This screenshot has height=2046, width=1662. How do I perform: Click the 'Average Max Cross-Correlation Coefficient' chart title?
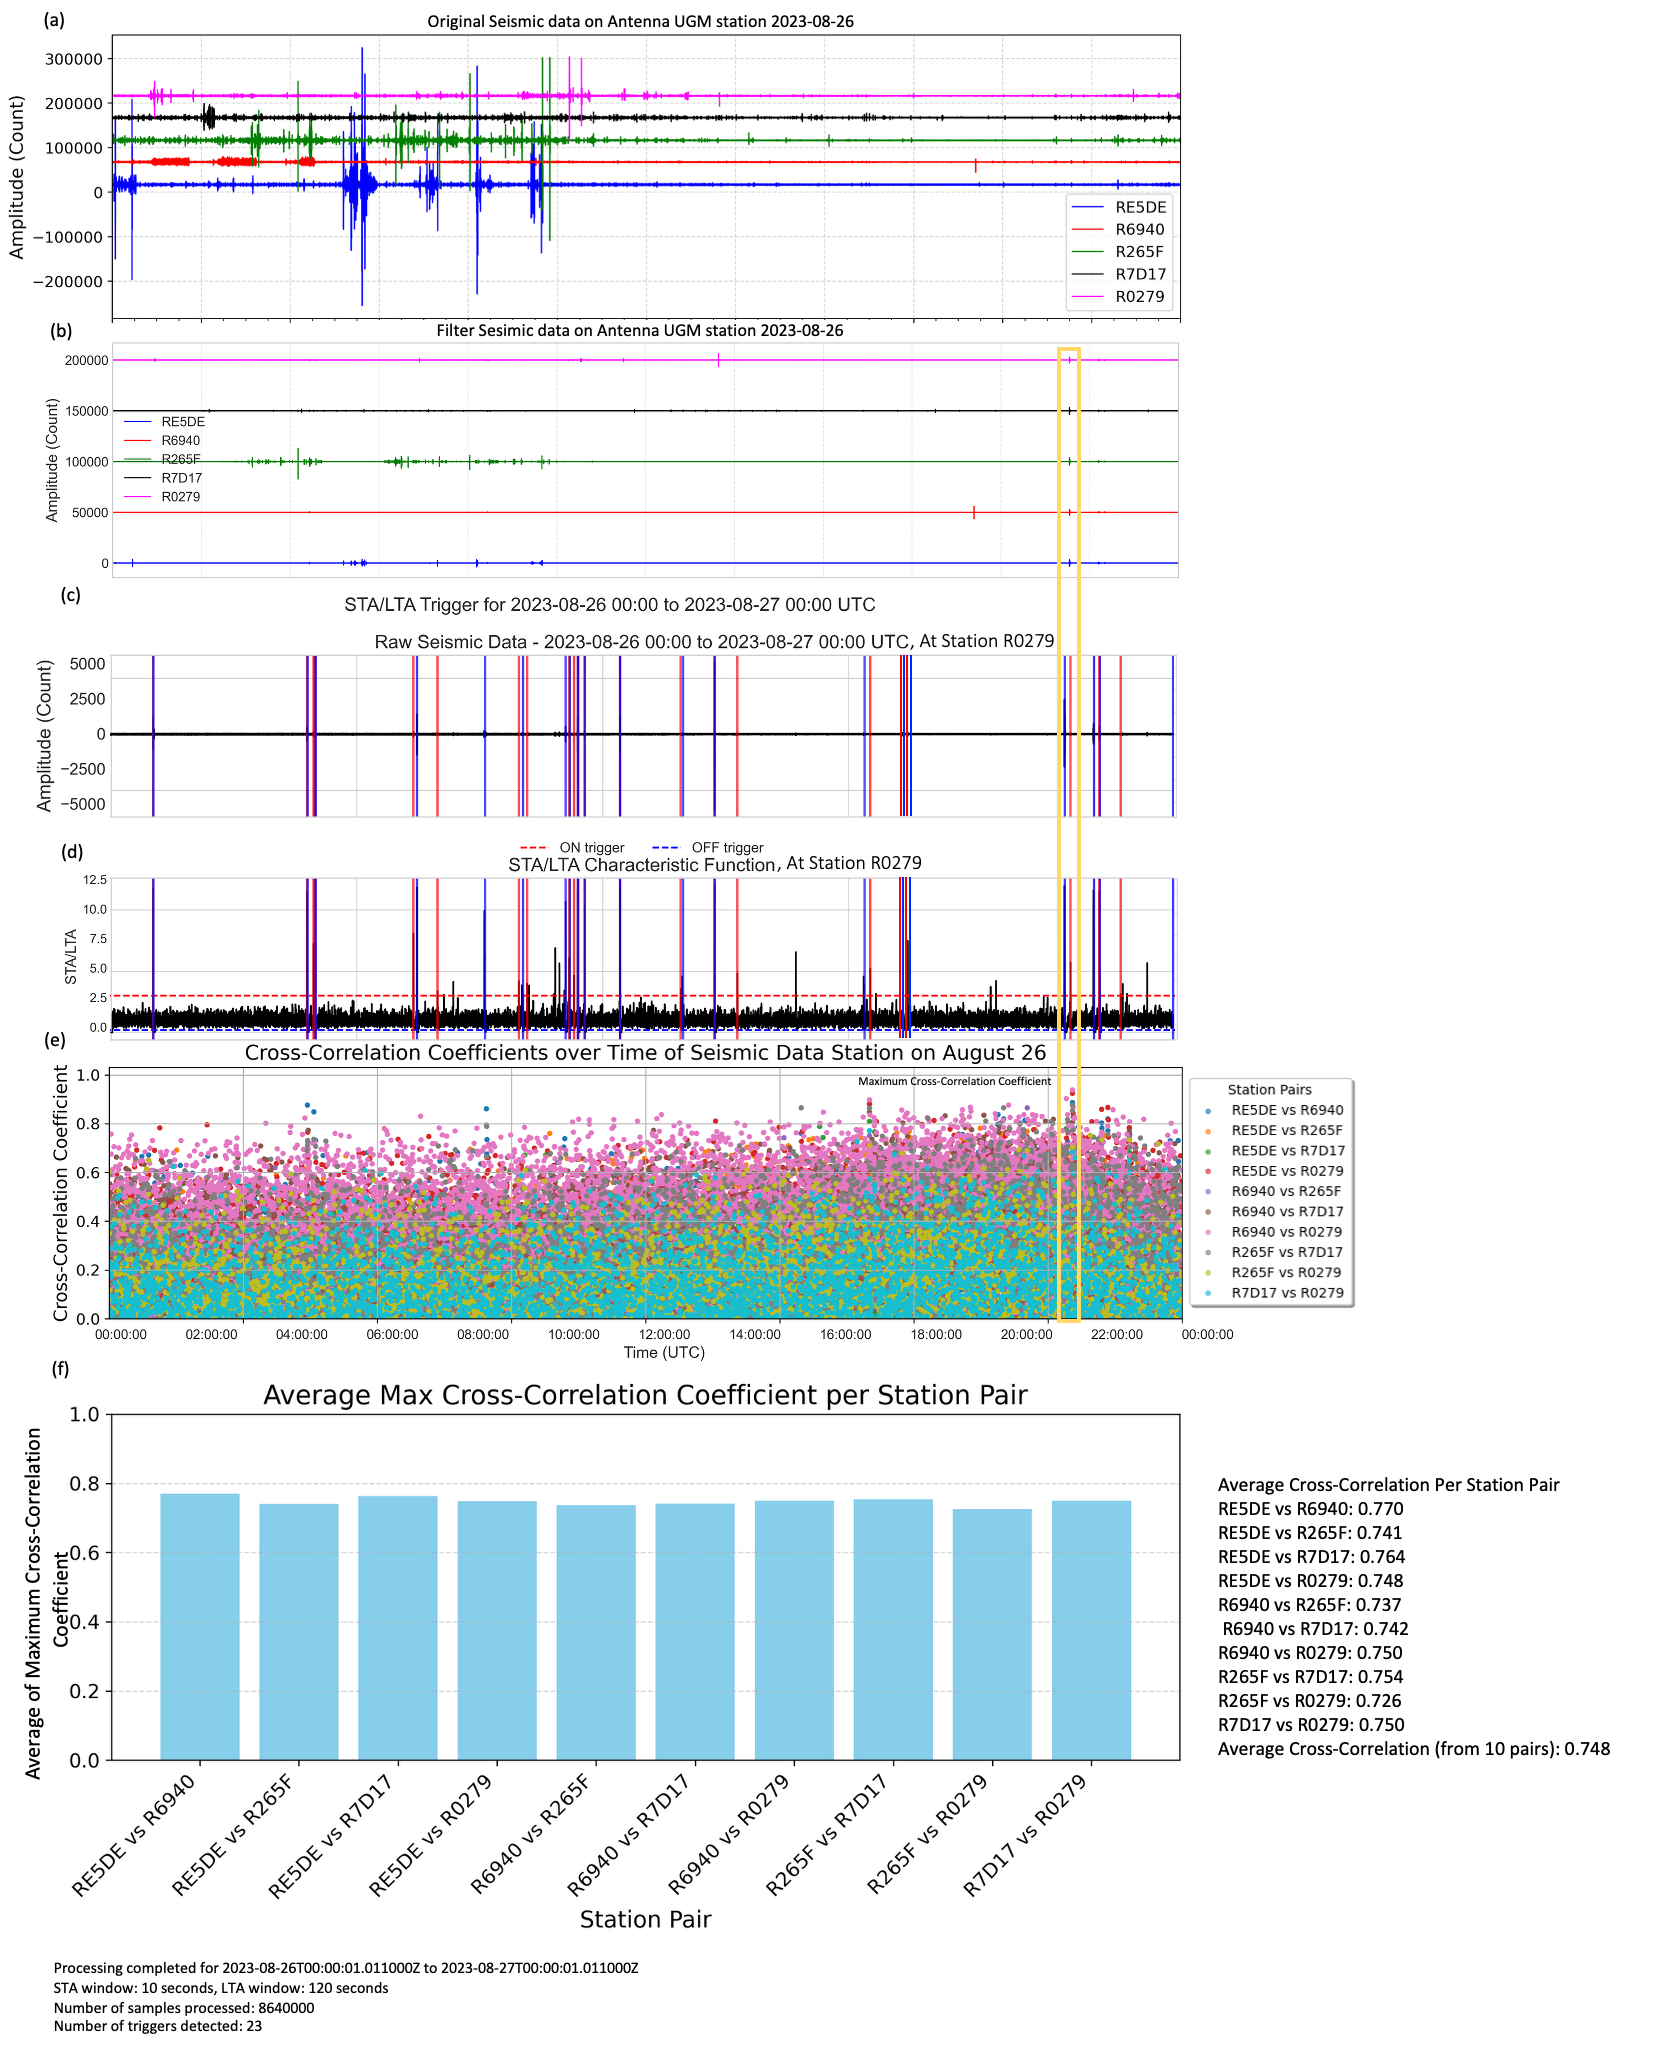(x=645, y=1396)
